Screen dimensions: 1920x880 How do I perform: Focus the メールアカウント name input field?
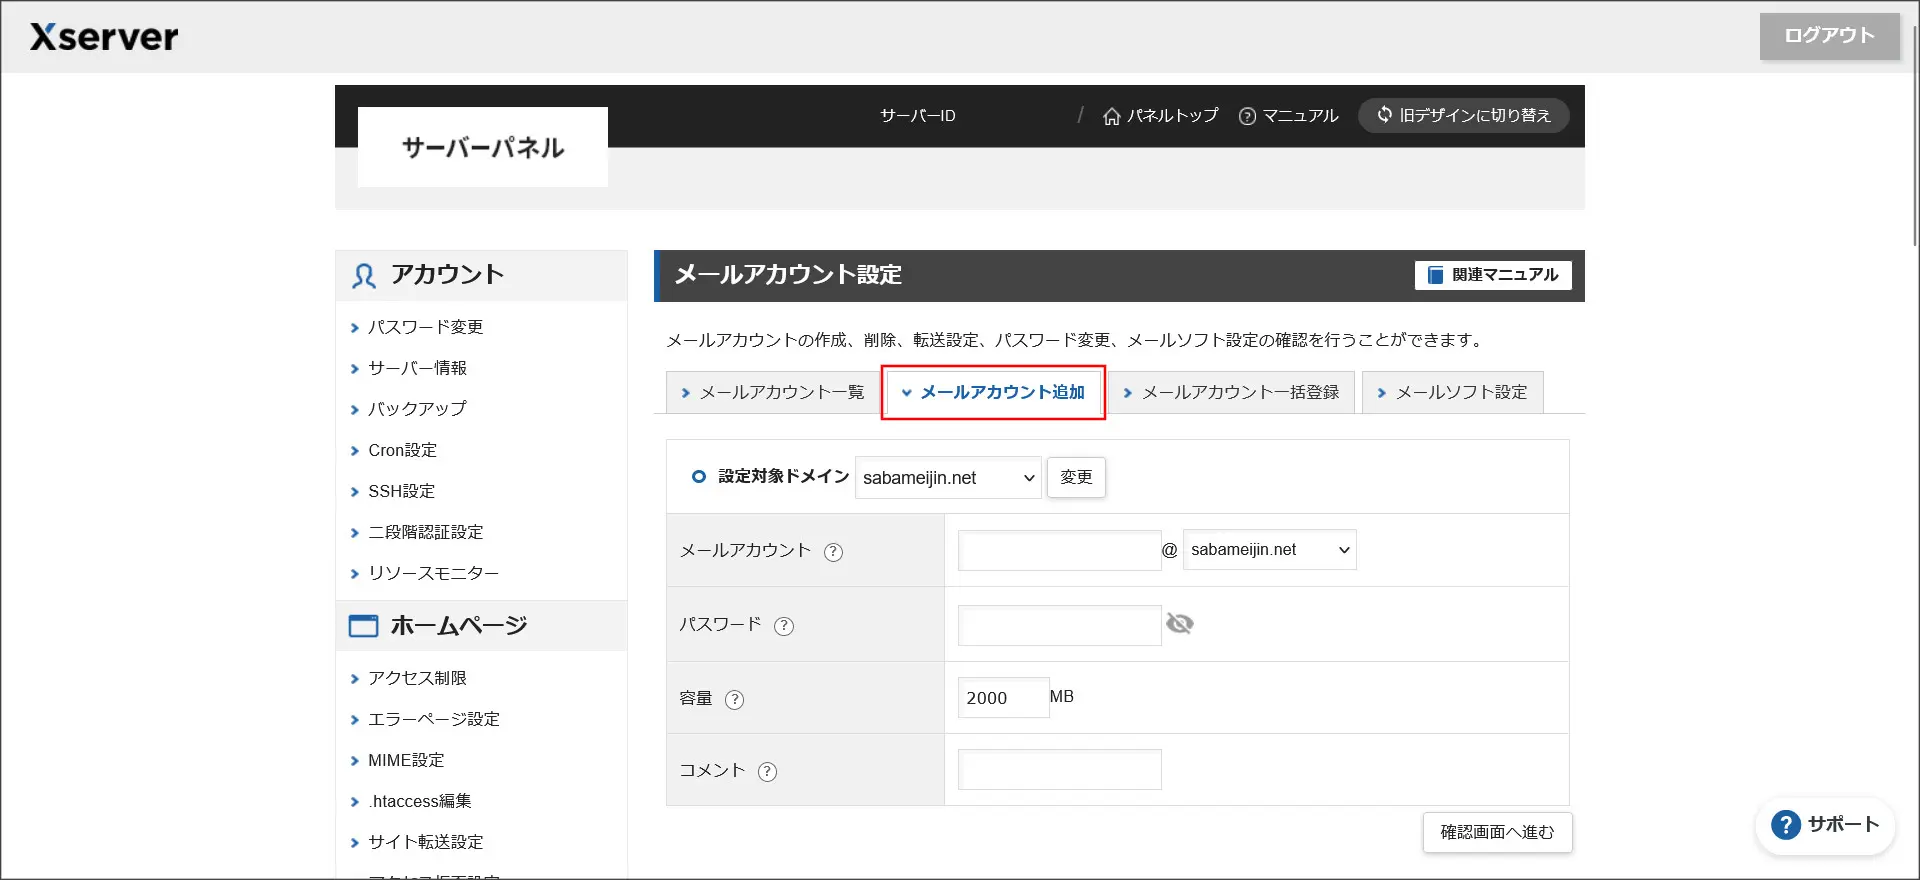coord(1059,551)
